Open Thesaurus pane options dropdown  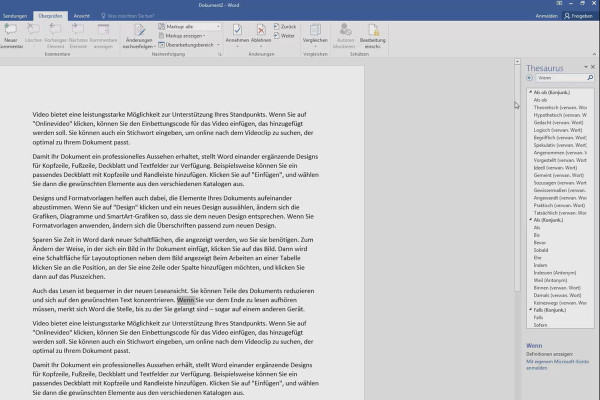pos(585,67)
